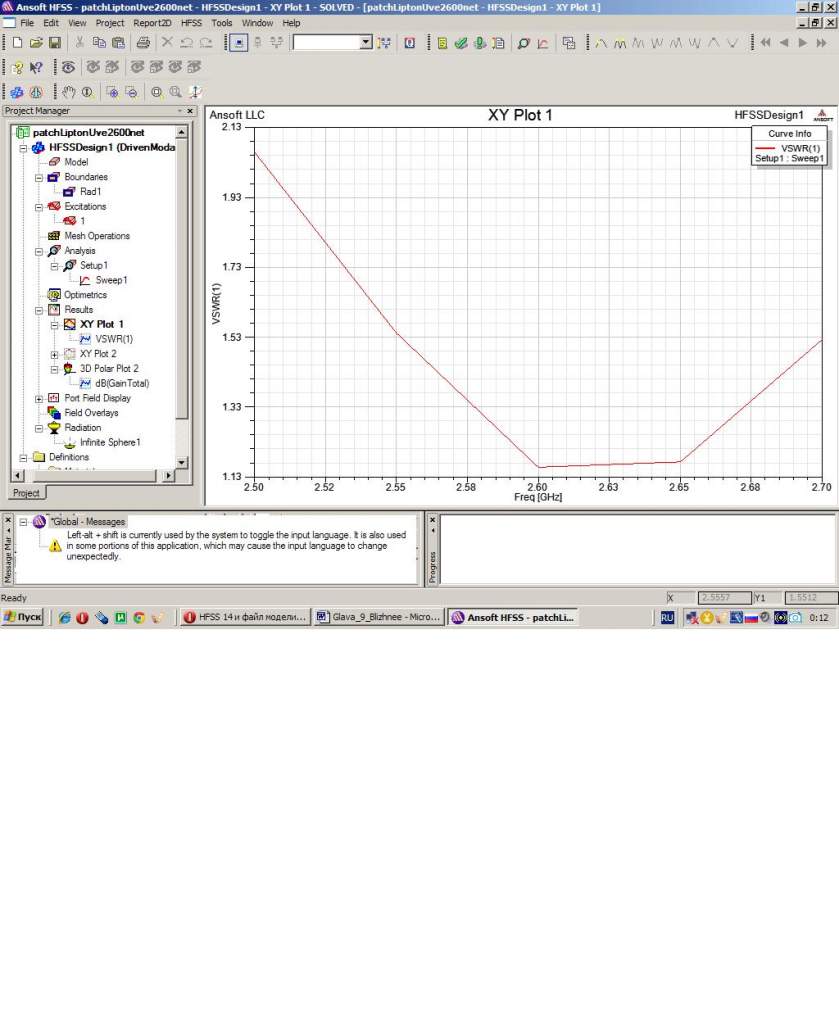Click the Open folder toolbar icon
The width and height of the screenshot is (839, 1024).
[x=36, y=42]
